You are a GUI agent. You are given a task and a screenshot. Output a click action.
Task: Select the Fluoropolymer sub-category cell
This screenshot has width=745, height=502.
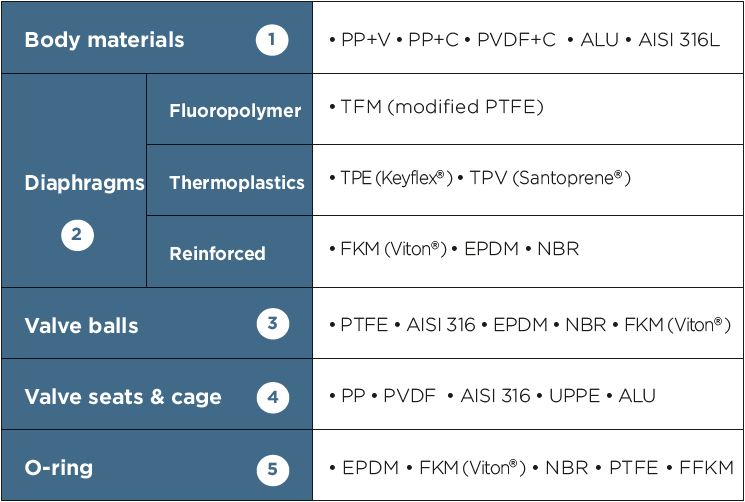point(235,111)
